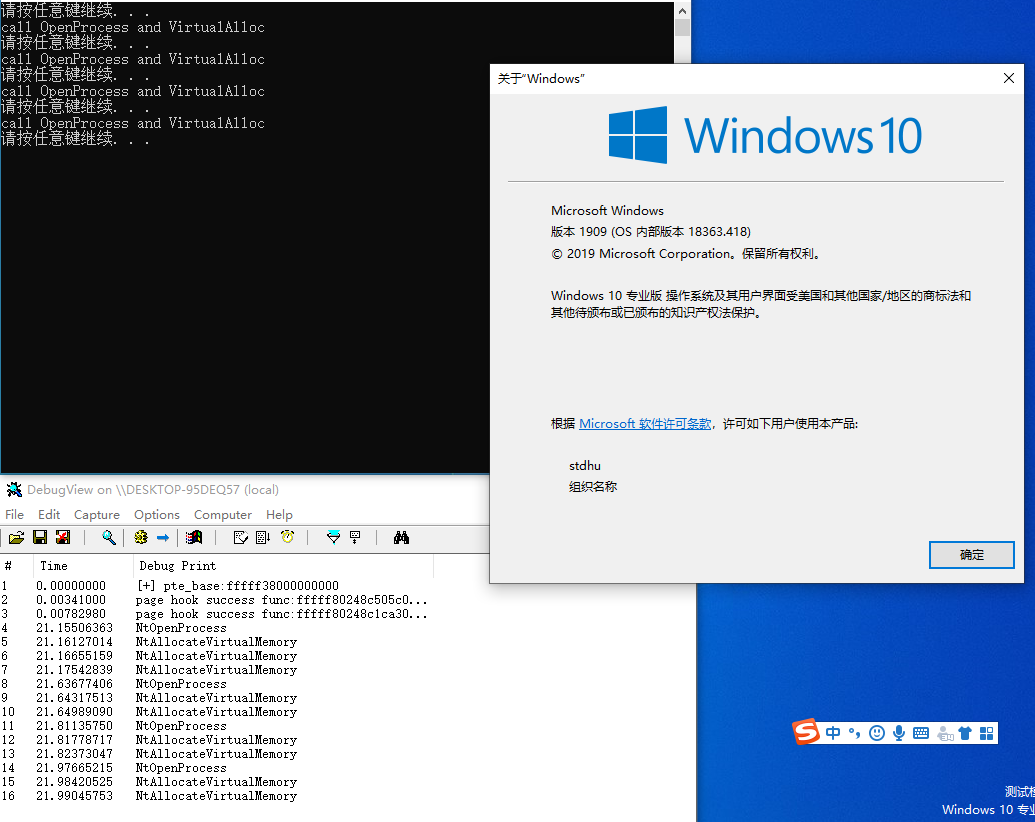Close the 关于 Windows dialog
This screenshot has height=822, width=1035.
[1009, 78]
